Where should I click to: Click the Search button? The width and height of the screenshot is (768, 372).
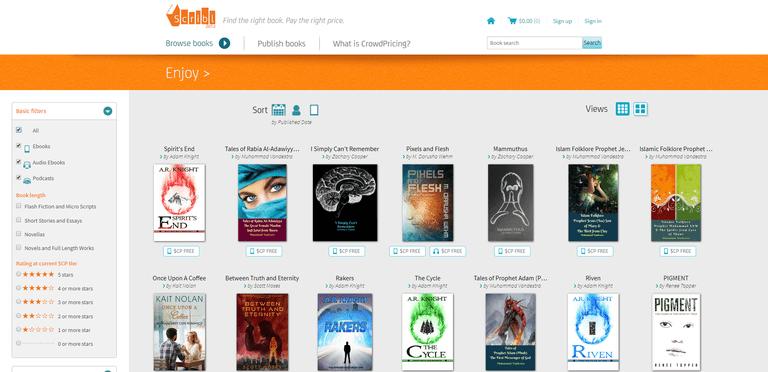pyautogui.click(x=592, y=43)
